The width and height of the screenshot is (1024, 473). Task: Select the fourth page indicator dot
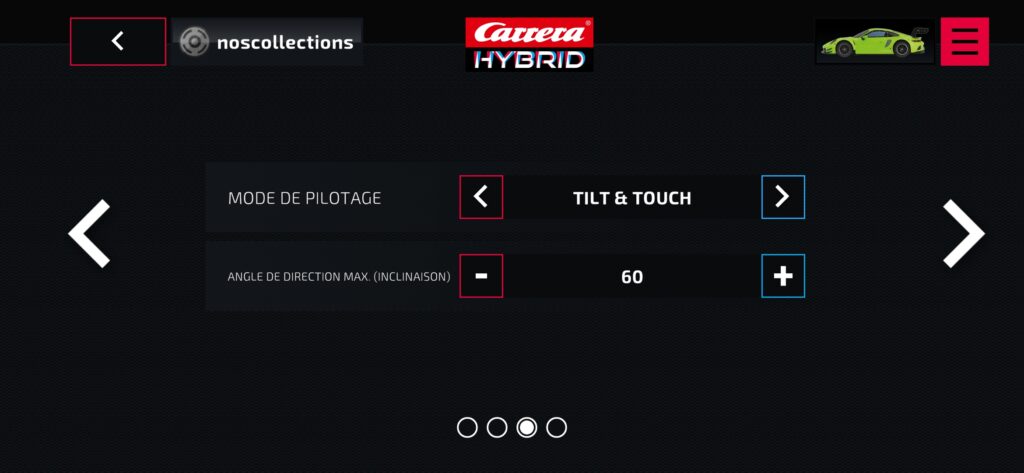[557, 428]
